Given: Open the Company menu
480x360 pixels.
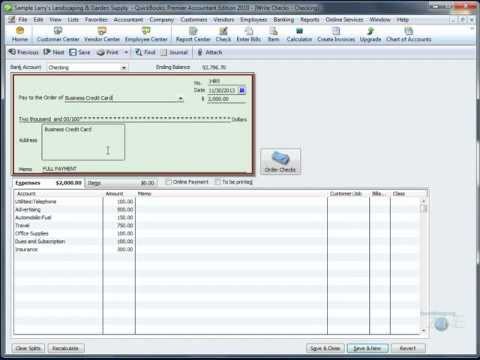Looking at the screenshot, I should point(162,20).
